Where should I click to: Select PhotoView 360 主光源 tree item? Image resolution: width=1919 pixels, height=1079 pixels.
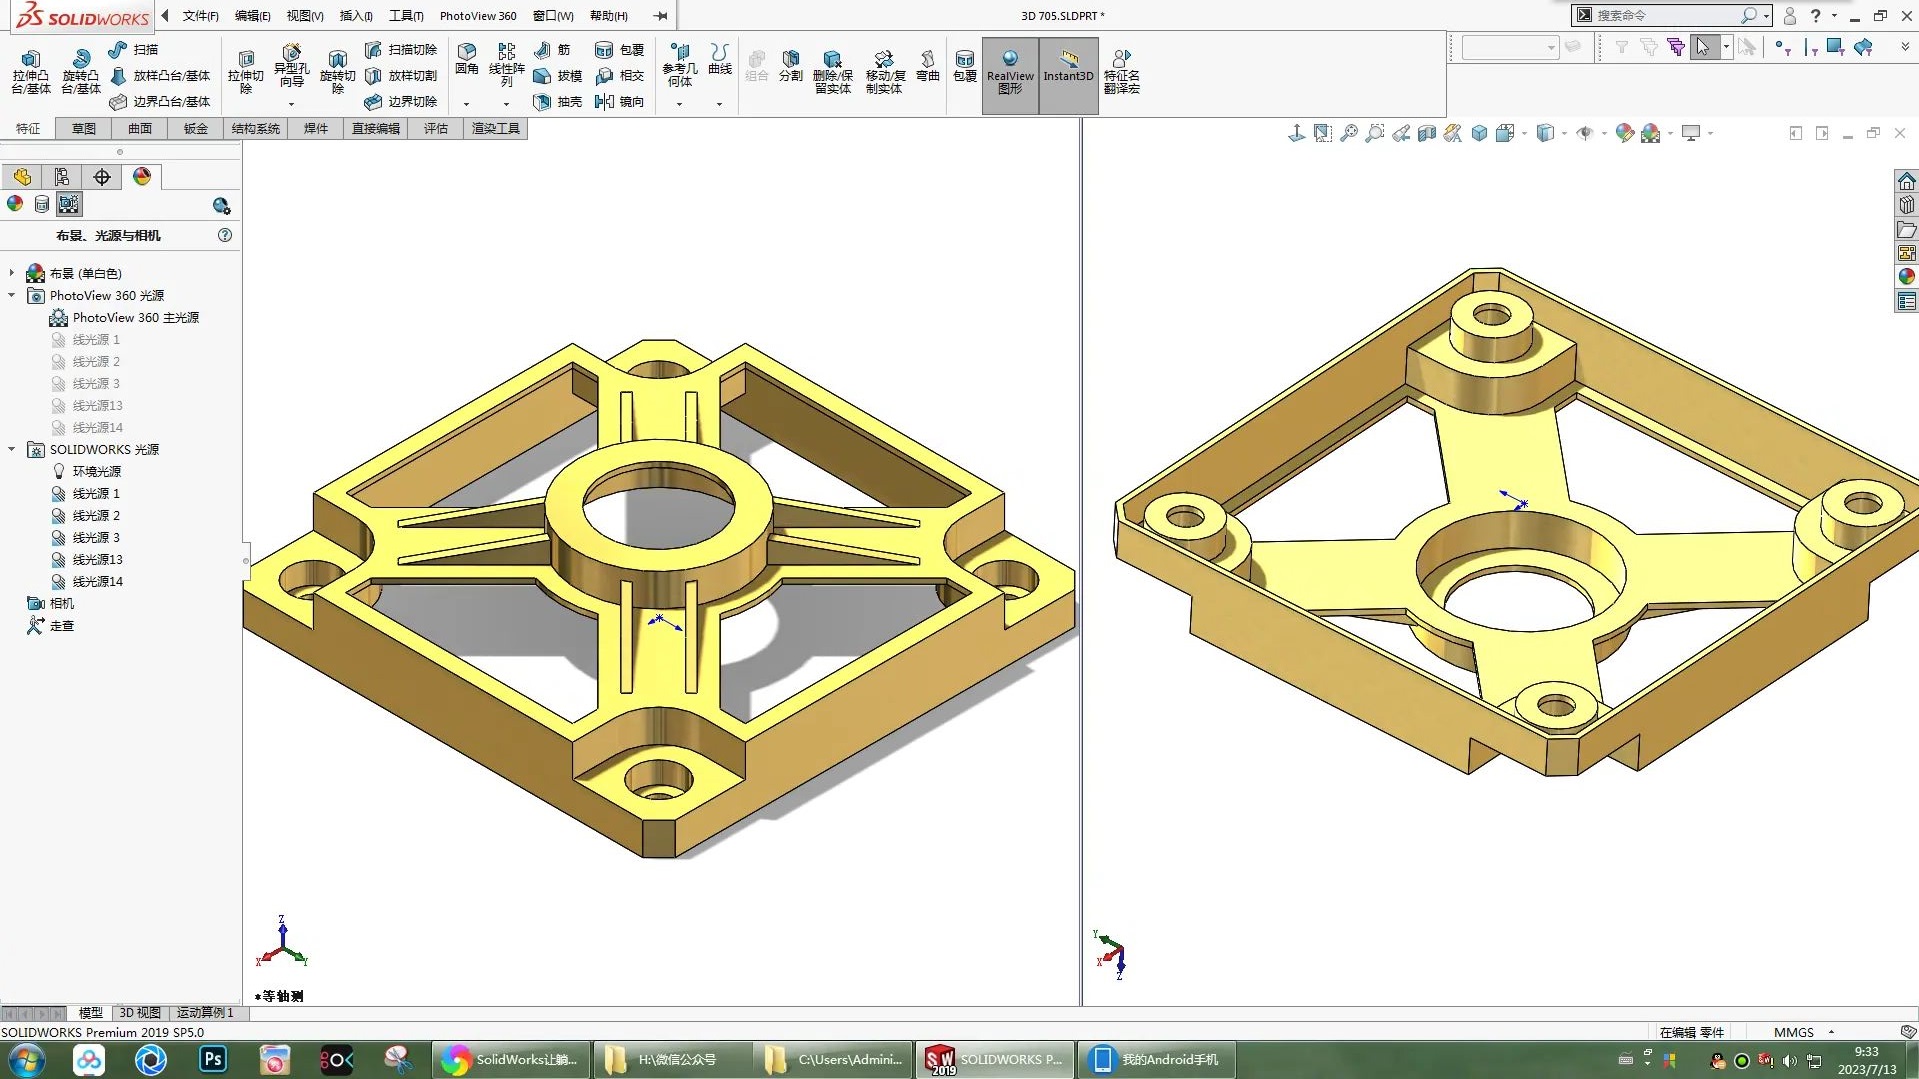click(x=124, y=317)
